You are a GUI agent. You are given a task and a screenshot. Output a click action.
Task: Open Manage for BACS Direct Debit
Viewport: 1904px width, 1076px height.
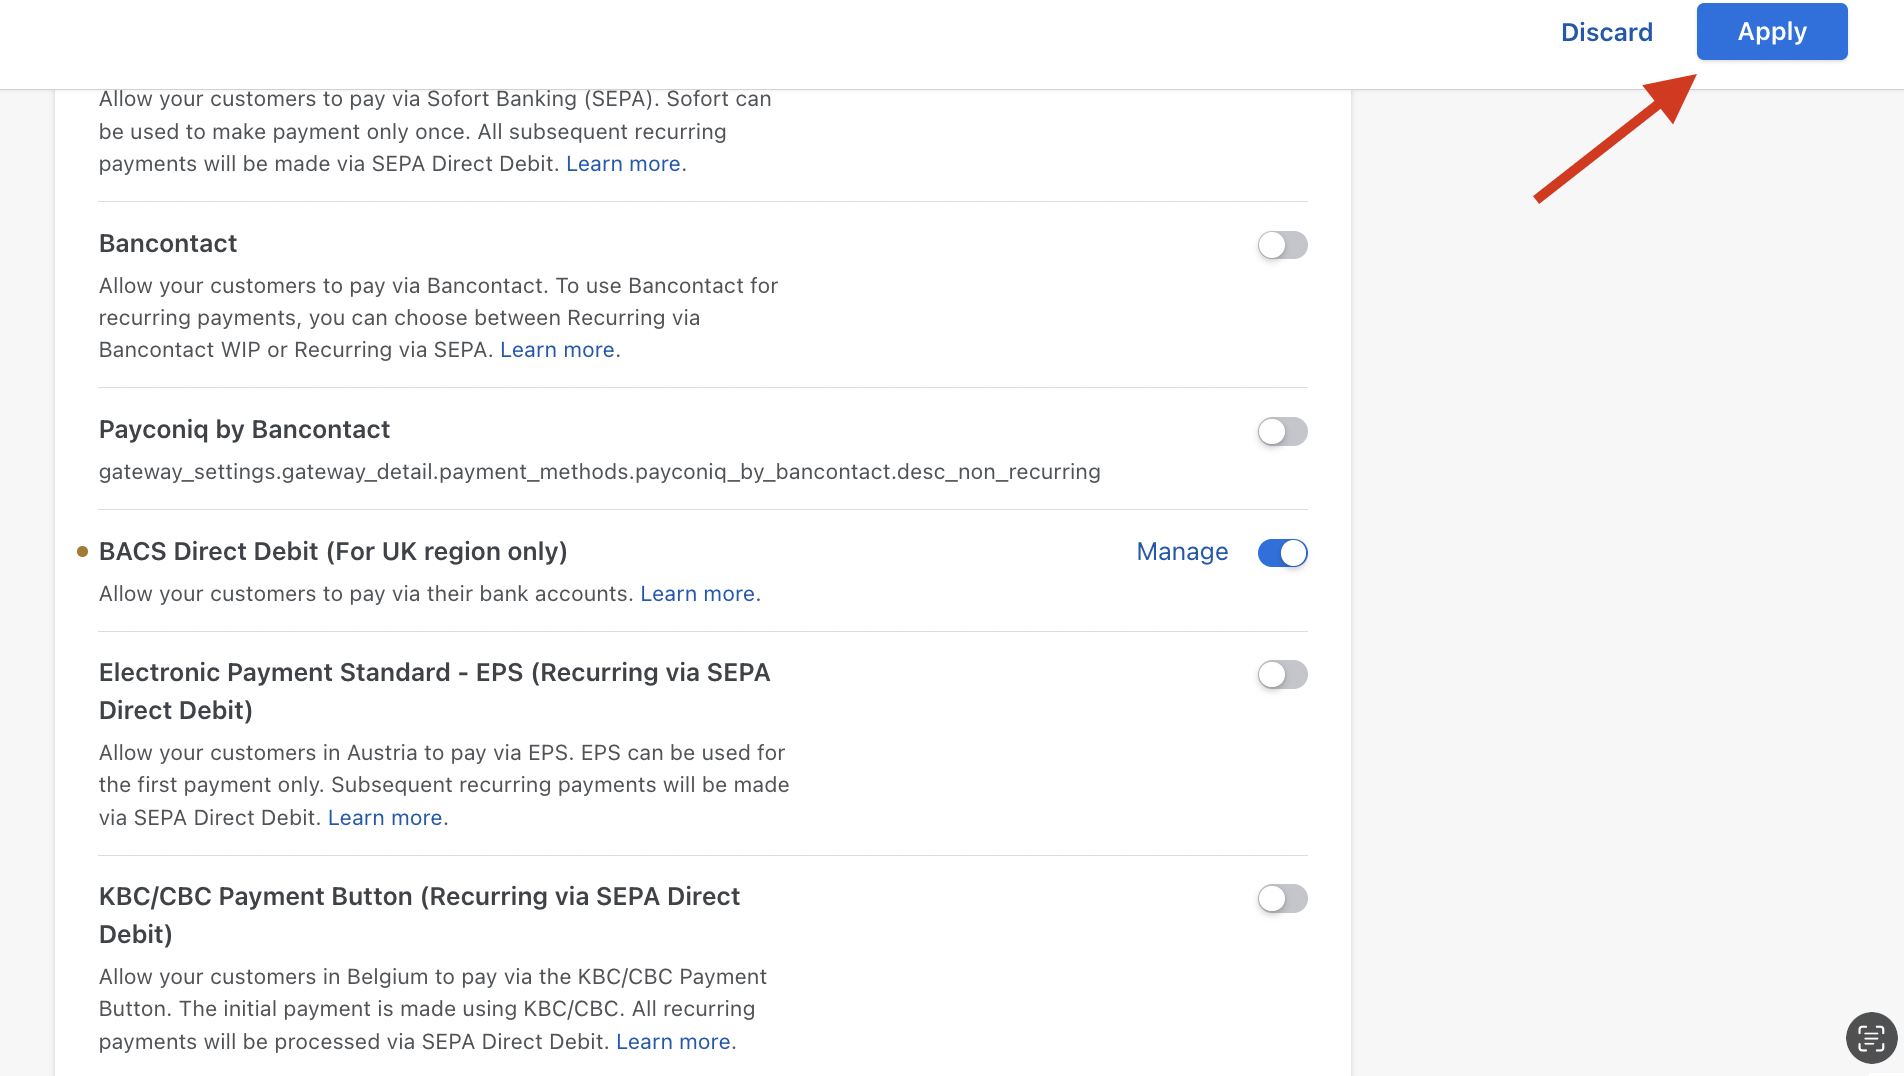pyautogui.click(x=1182, y=552)
